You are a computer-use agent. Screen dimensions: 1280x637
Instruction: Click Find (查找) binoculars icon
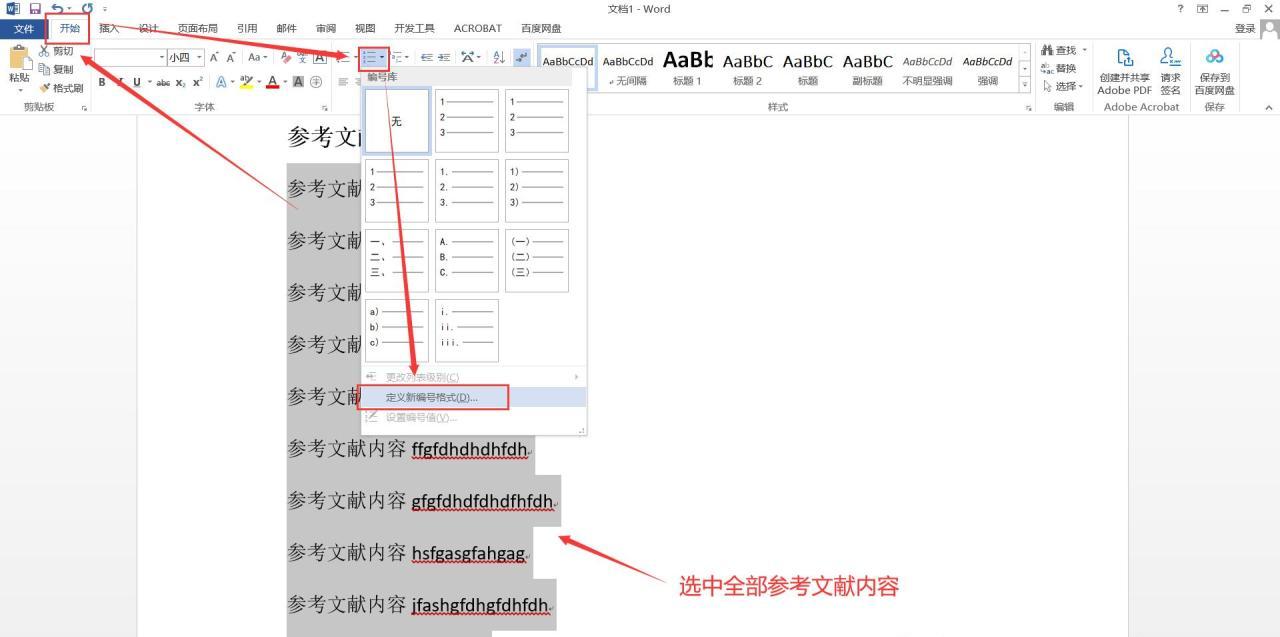(x=1047, y=50)
